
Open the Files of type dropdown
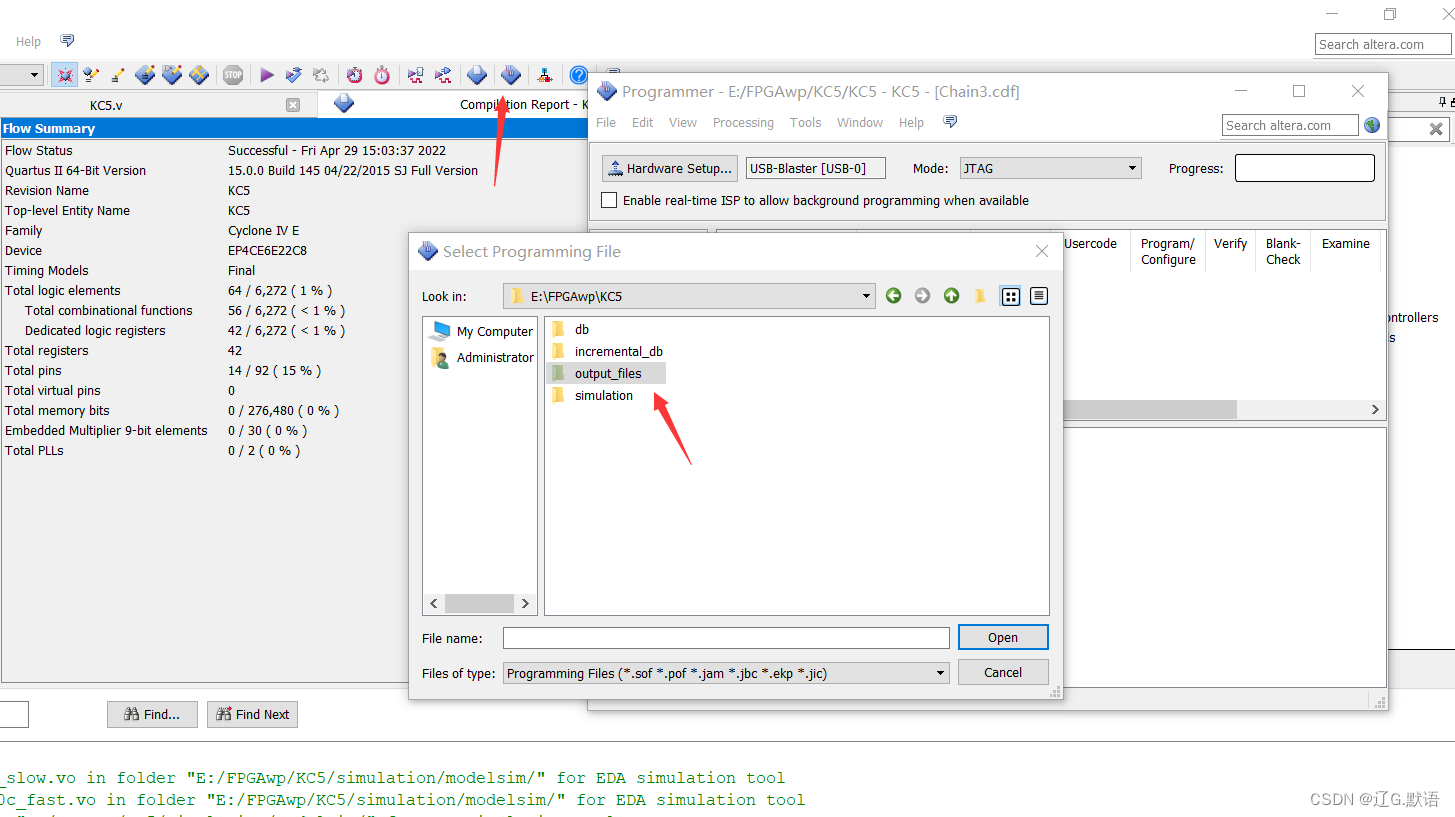pyautogui.click(x=940, y=673)
